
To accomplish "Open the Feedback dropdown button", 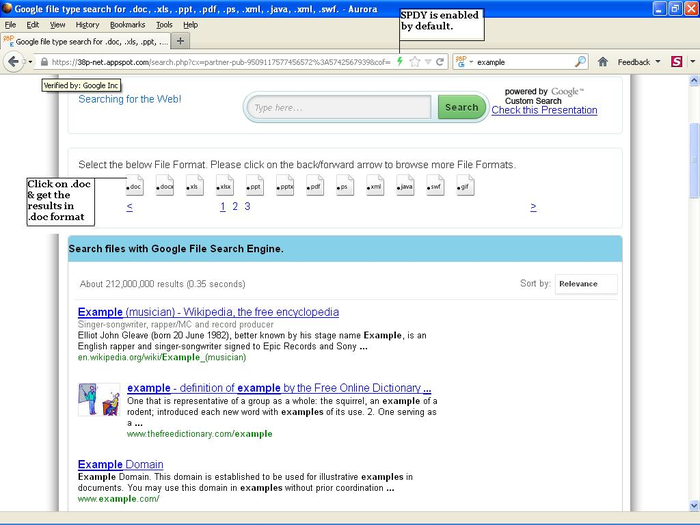I will (x=639, y=62).
